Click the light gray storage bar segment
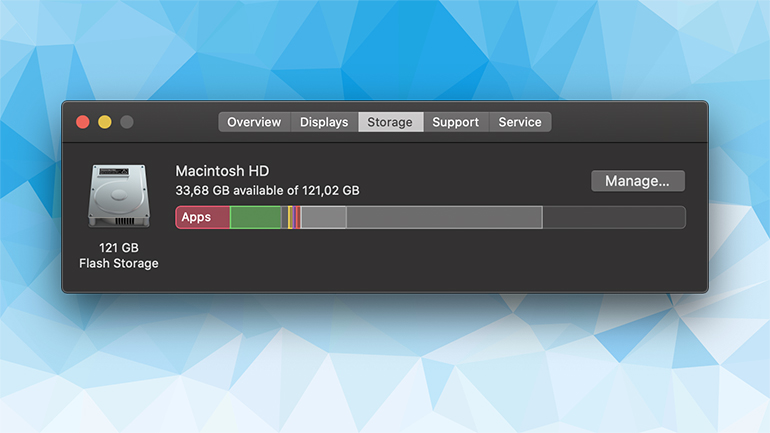Screen dimensions: 770x433 pos(324,217)
